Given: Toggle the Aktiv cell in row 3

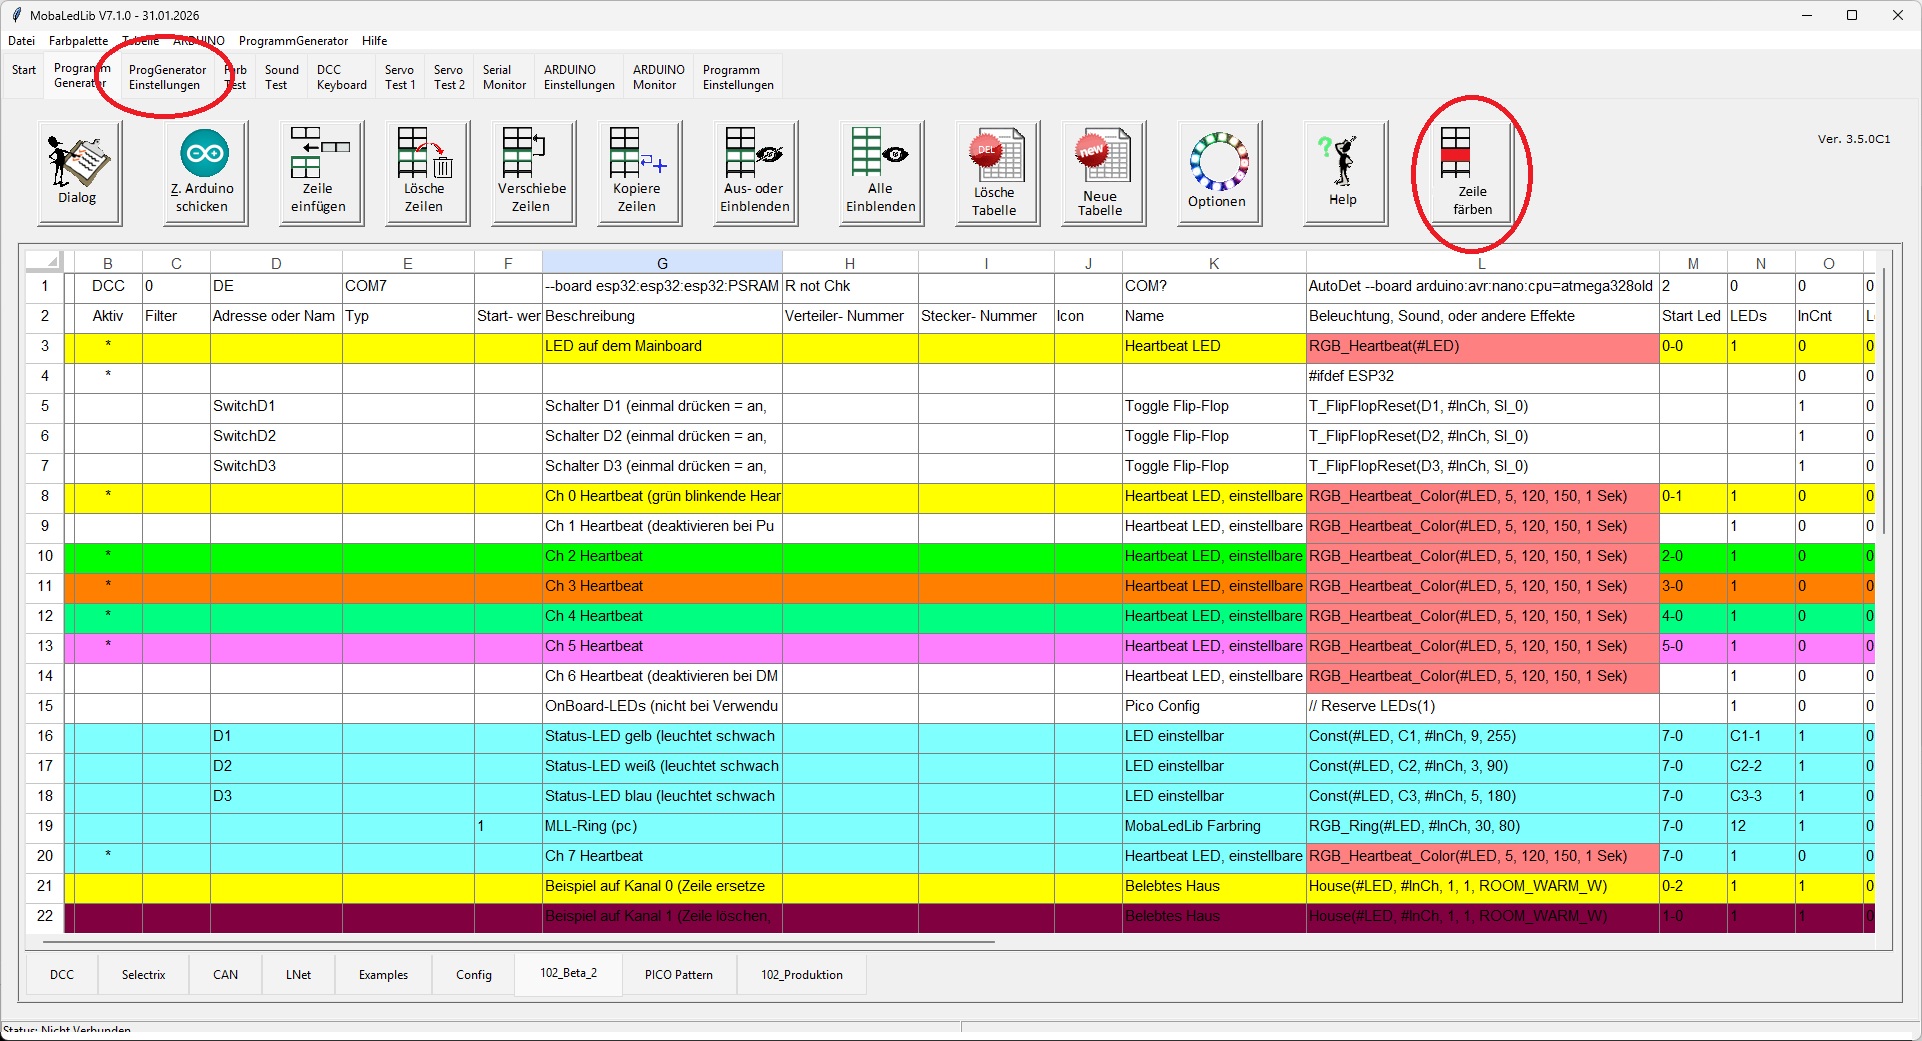Looking at the screenshot, I should [x=108, y=346].
